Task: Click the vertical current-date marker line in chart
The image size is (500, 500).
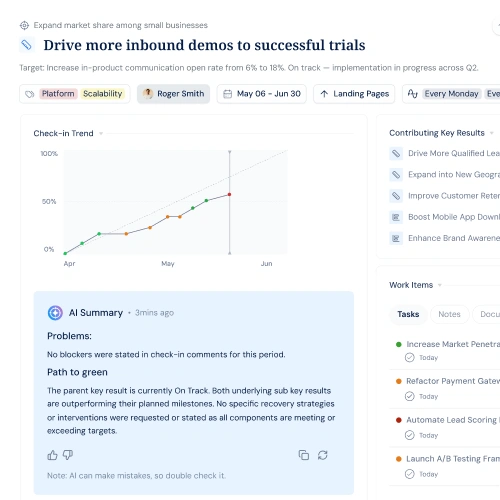Action: pos(229,202)
